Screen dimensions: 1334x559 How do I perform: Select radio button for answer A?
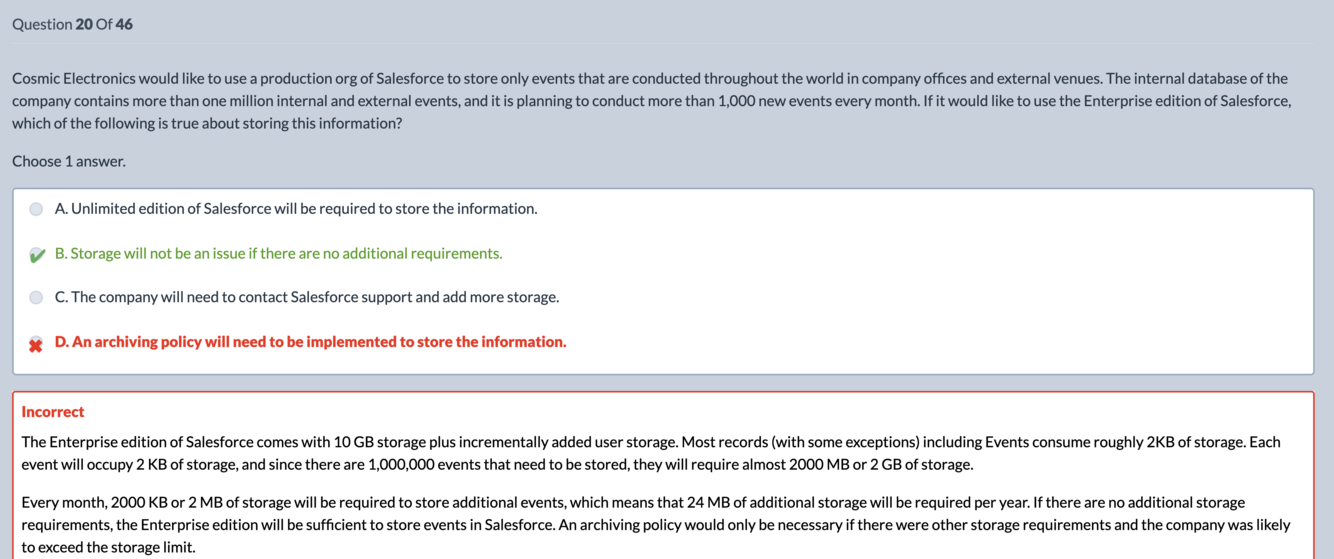(x=36, y=209)
